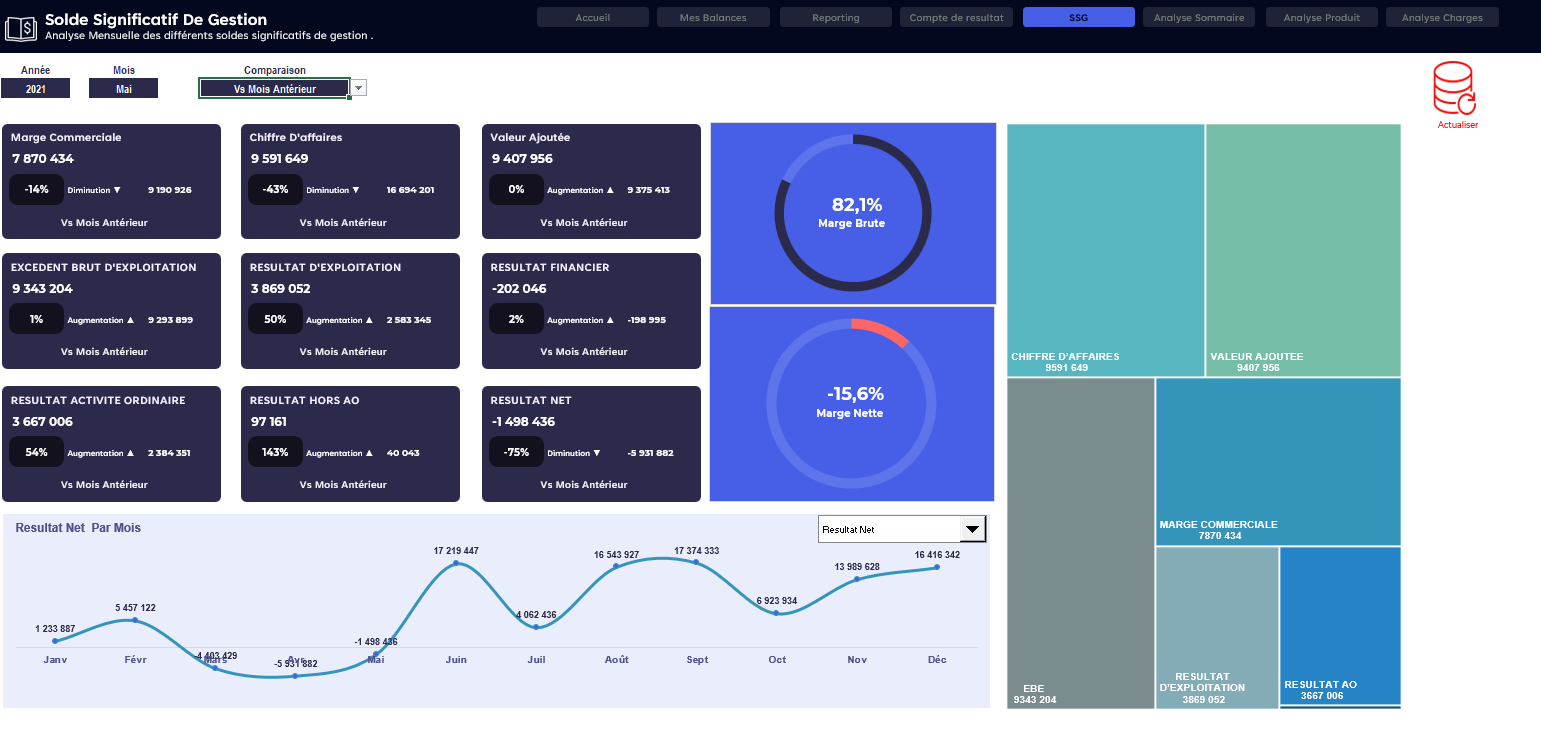1541x729 pixels.
Task: Click the Resultat d'exploitation treemap tile
Action: 1217,628
